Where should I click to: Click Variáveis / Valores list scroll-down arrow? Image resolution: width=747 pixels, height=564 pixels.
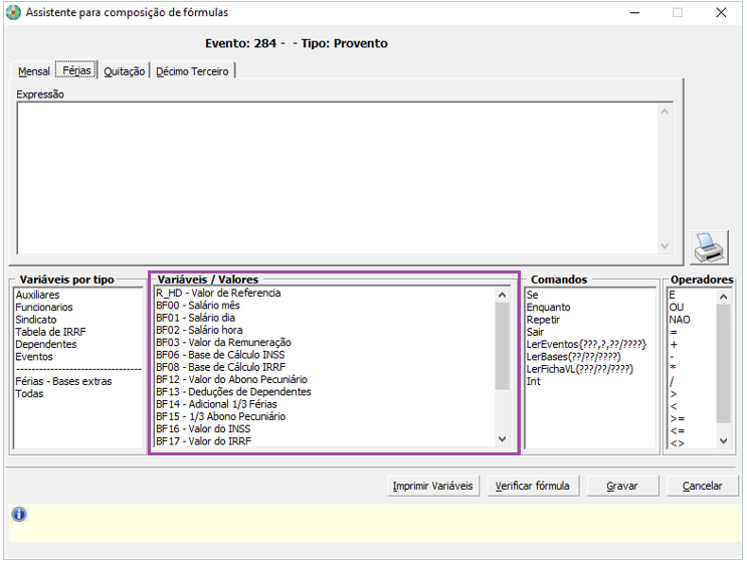pos(502,439)
